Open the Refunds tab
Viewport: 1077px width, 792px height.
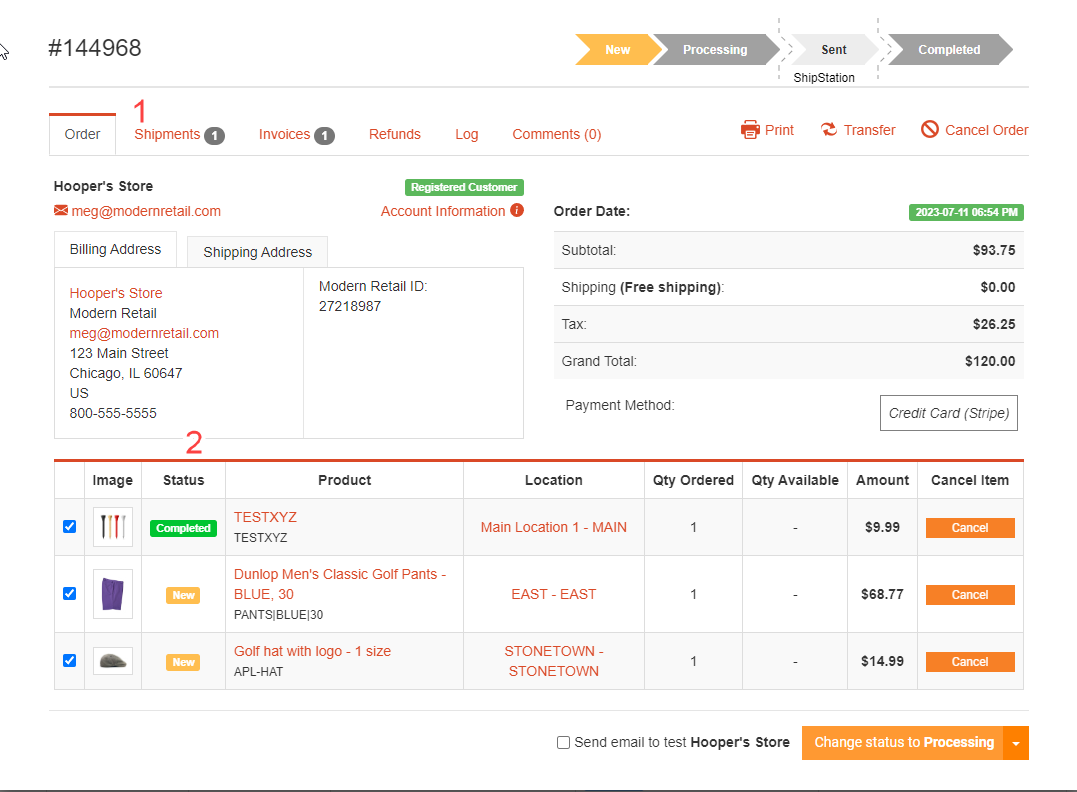point(394,135)
